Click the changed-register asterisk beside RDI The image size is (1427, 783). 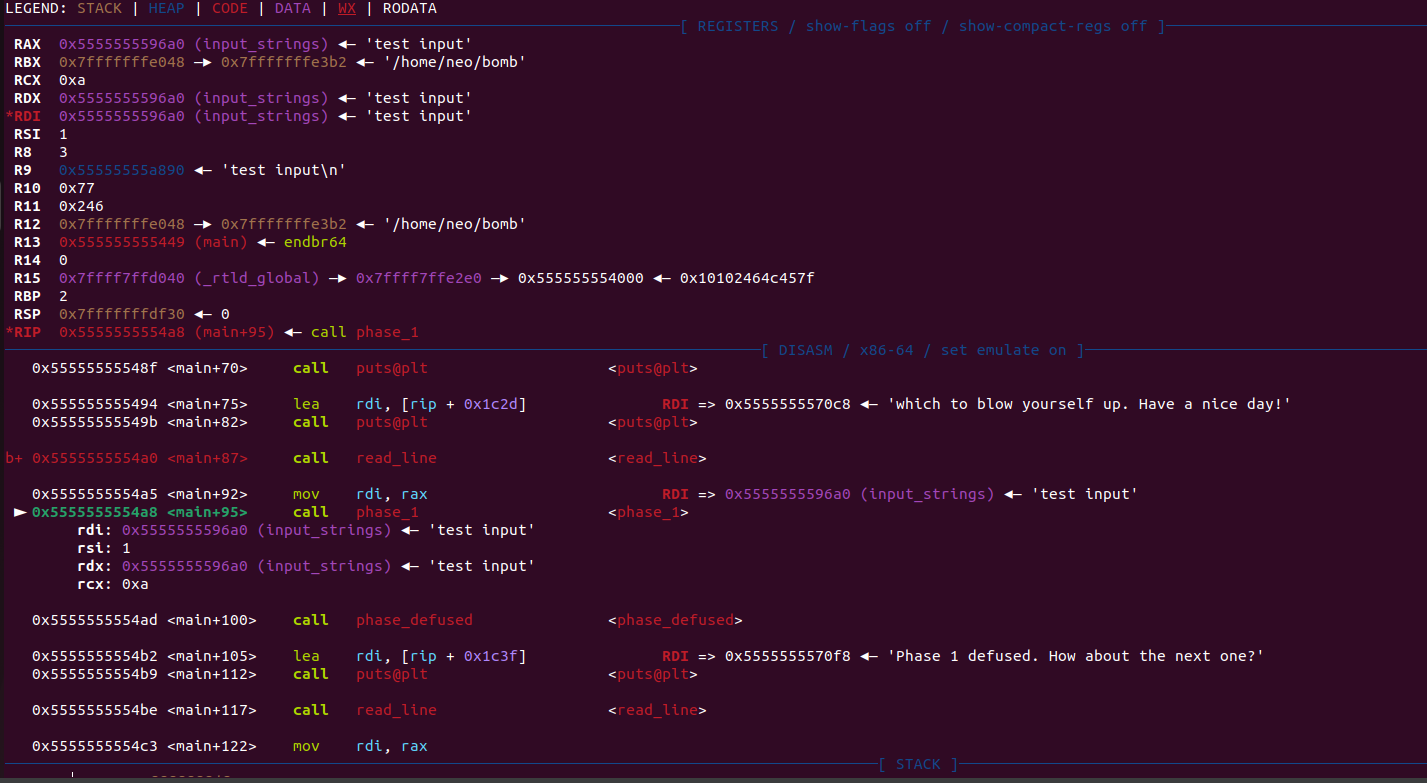9,116
